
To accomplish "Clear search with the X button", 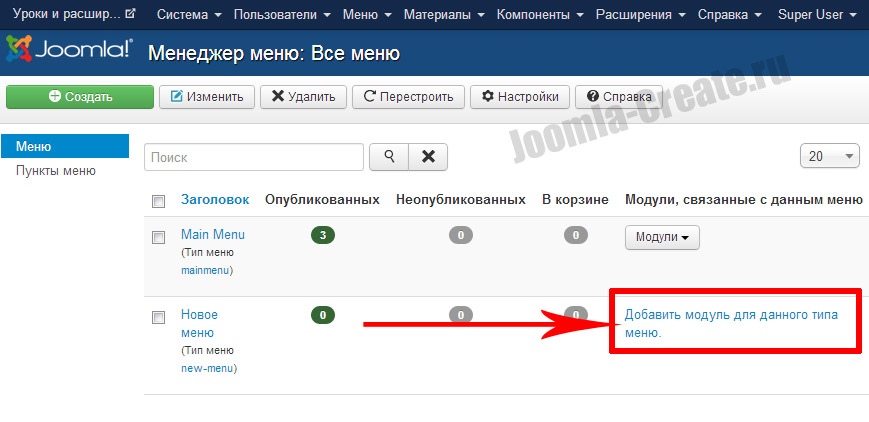I will pyautogui.click(x=428, y=157).
